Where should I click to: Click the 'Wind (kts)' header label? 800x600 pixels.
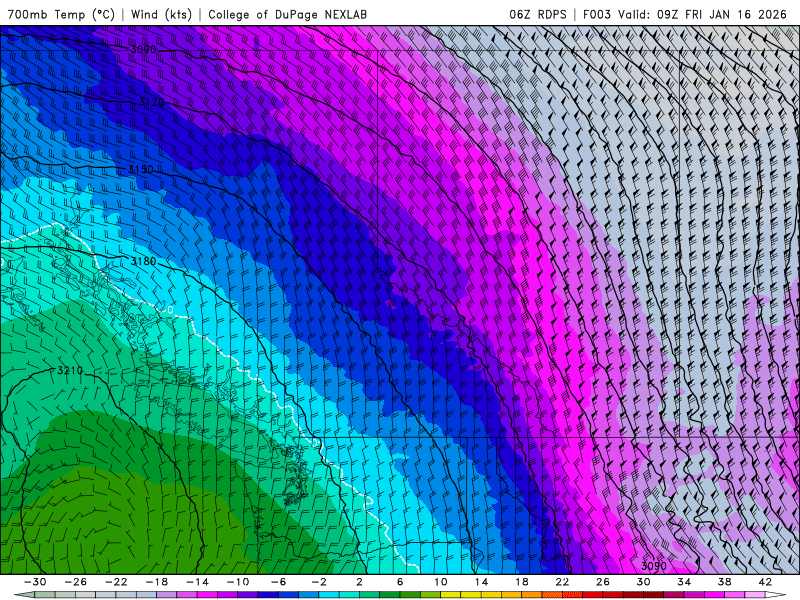tap(161, 14)
